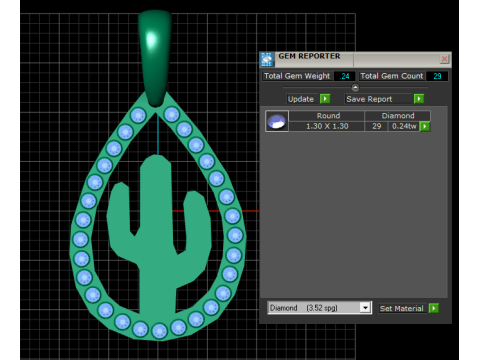Image resolution: width=480 pixels, height=360 pixels.
Task: Click the 0.24tw weight cell
Action: tap(404, 126)
